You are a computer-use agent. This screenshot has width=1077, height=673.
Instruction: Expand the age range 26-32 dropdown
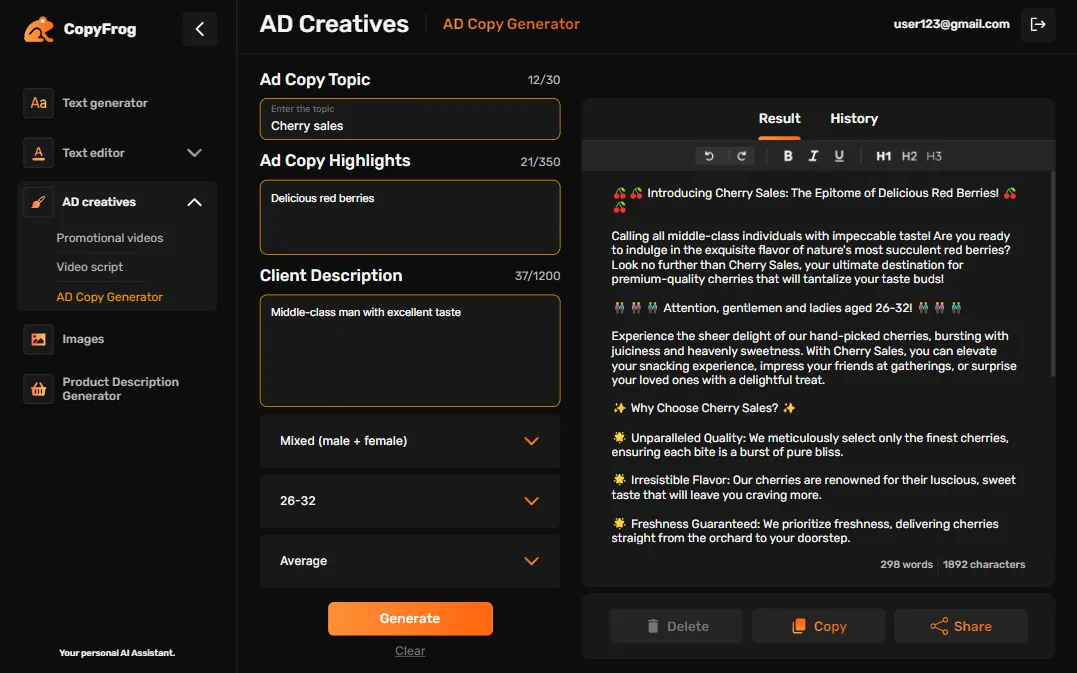coord(410,501)
